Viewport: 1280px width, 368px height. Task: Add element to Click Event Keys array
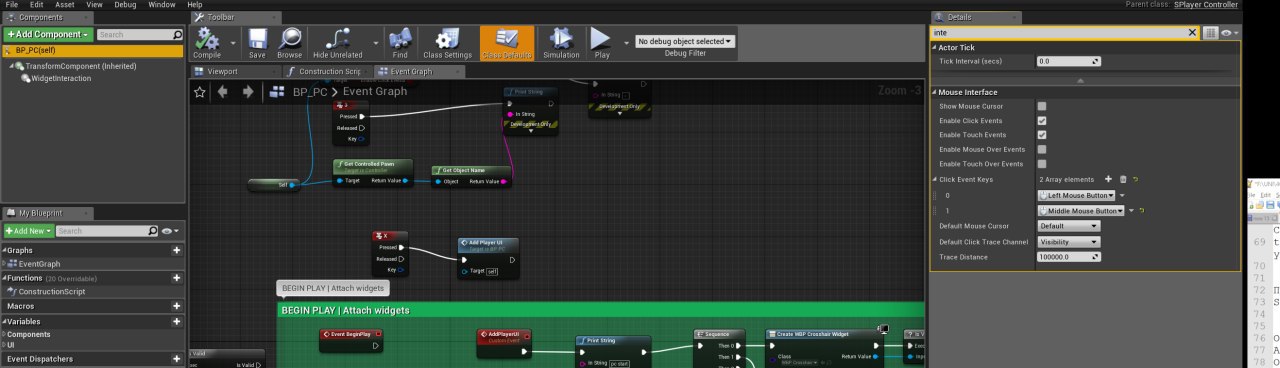1109,179
